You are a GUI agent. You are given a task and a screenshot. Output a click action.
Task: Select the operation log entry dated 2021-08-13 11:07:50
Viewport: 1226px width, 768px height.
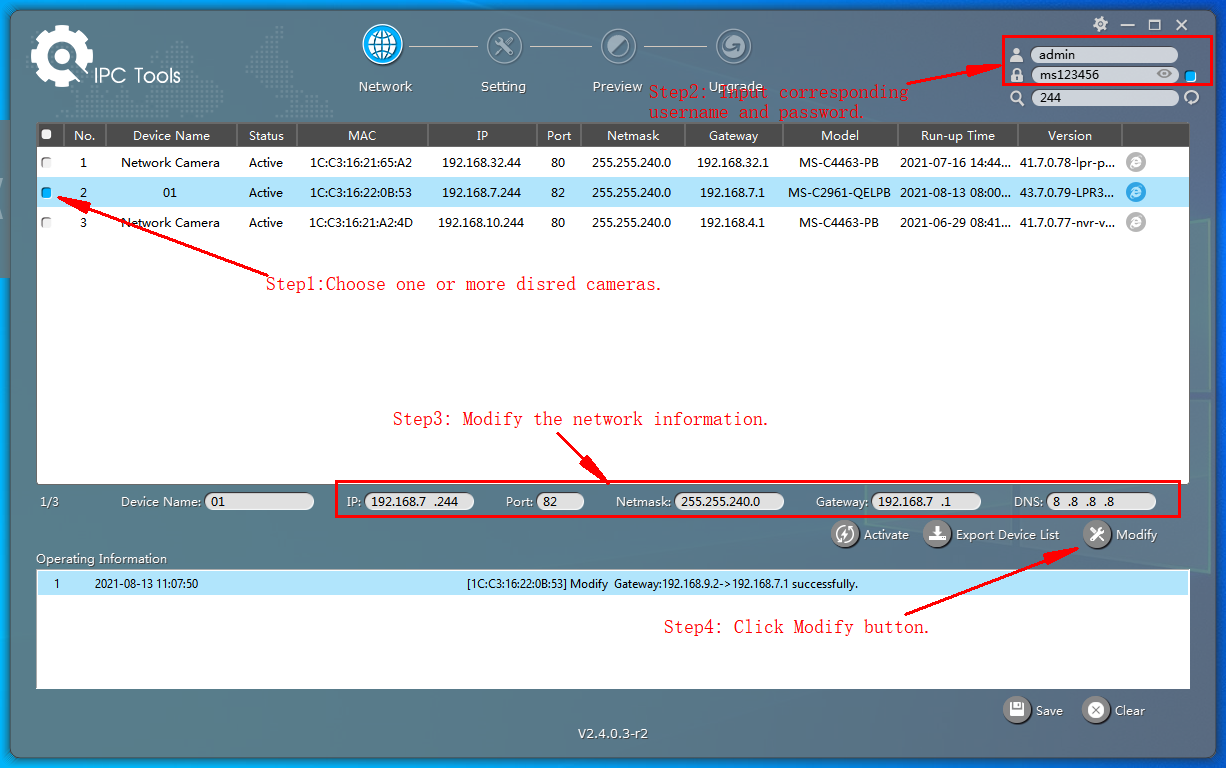pos(613,584)
